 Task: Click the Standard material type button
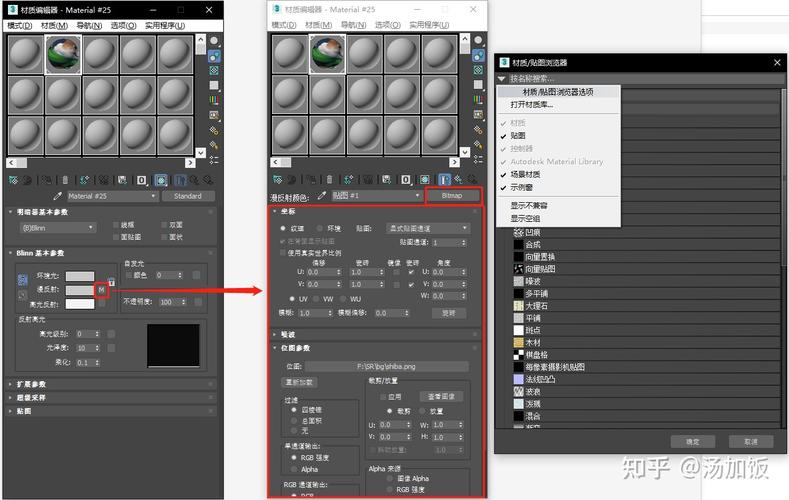[188, 196]
